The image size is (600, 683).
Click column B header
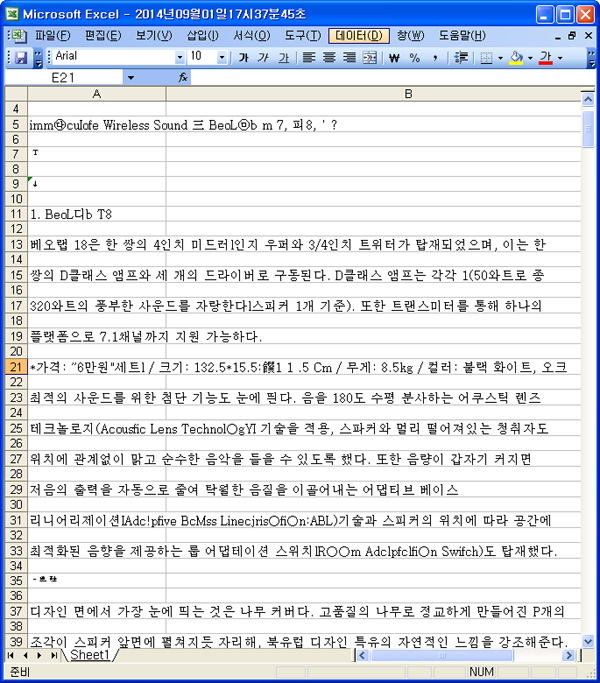(x=408, y=93)
